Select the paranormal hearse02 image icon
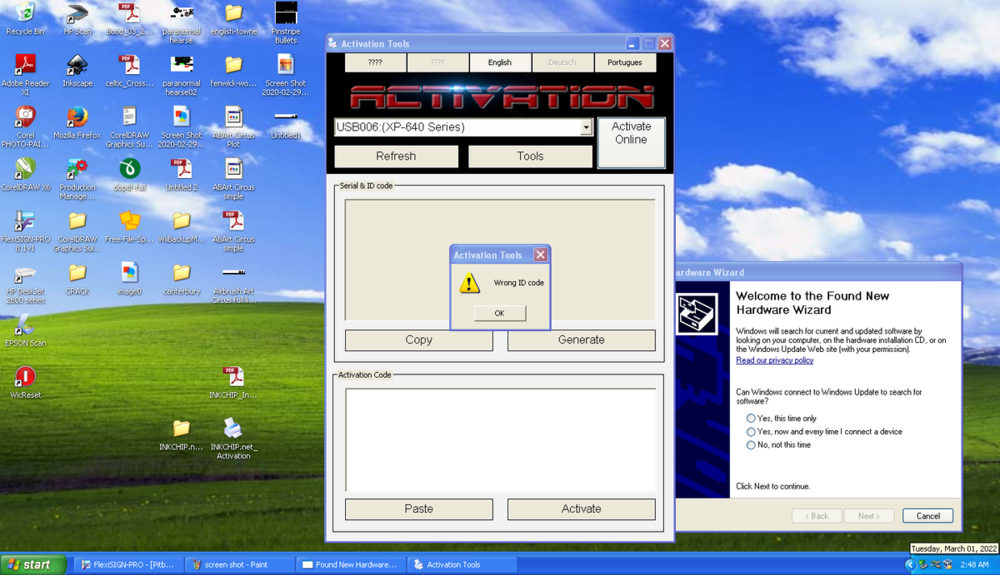 pos(181,74)
